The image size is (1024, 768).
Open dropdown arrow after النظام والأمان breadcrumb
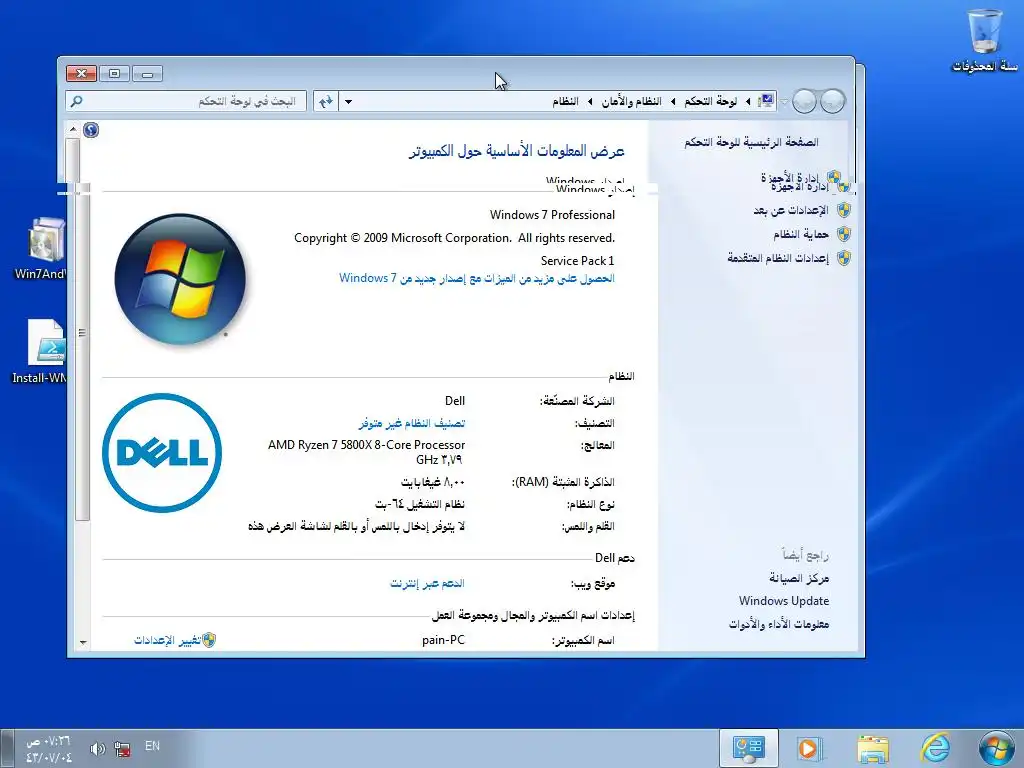tap(590, 101)
